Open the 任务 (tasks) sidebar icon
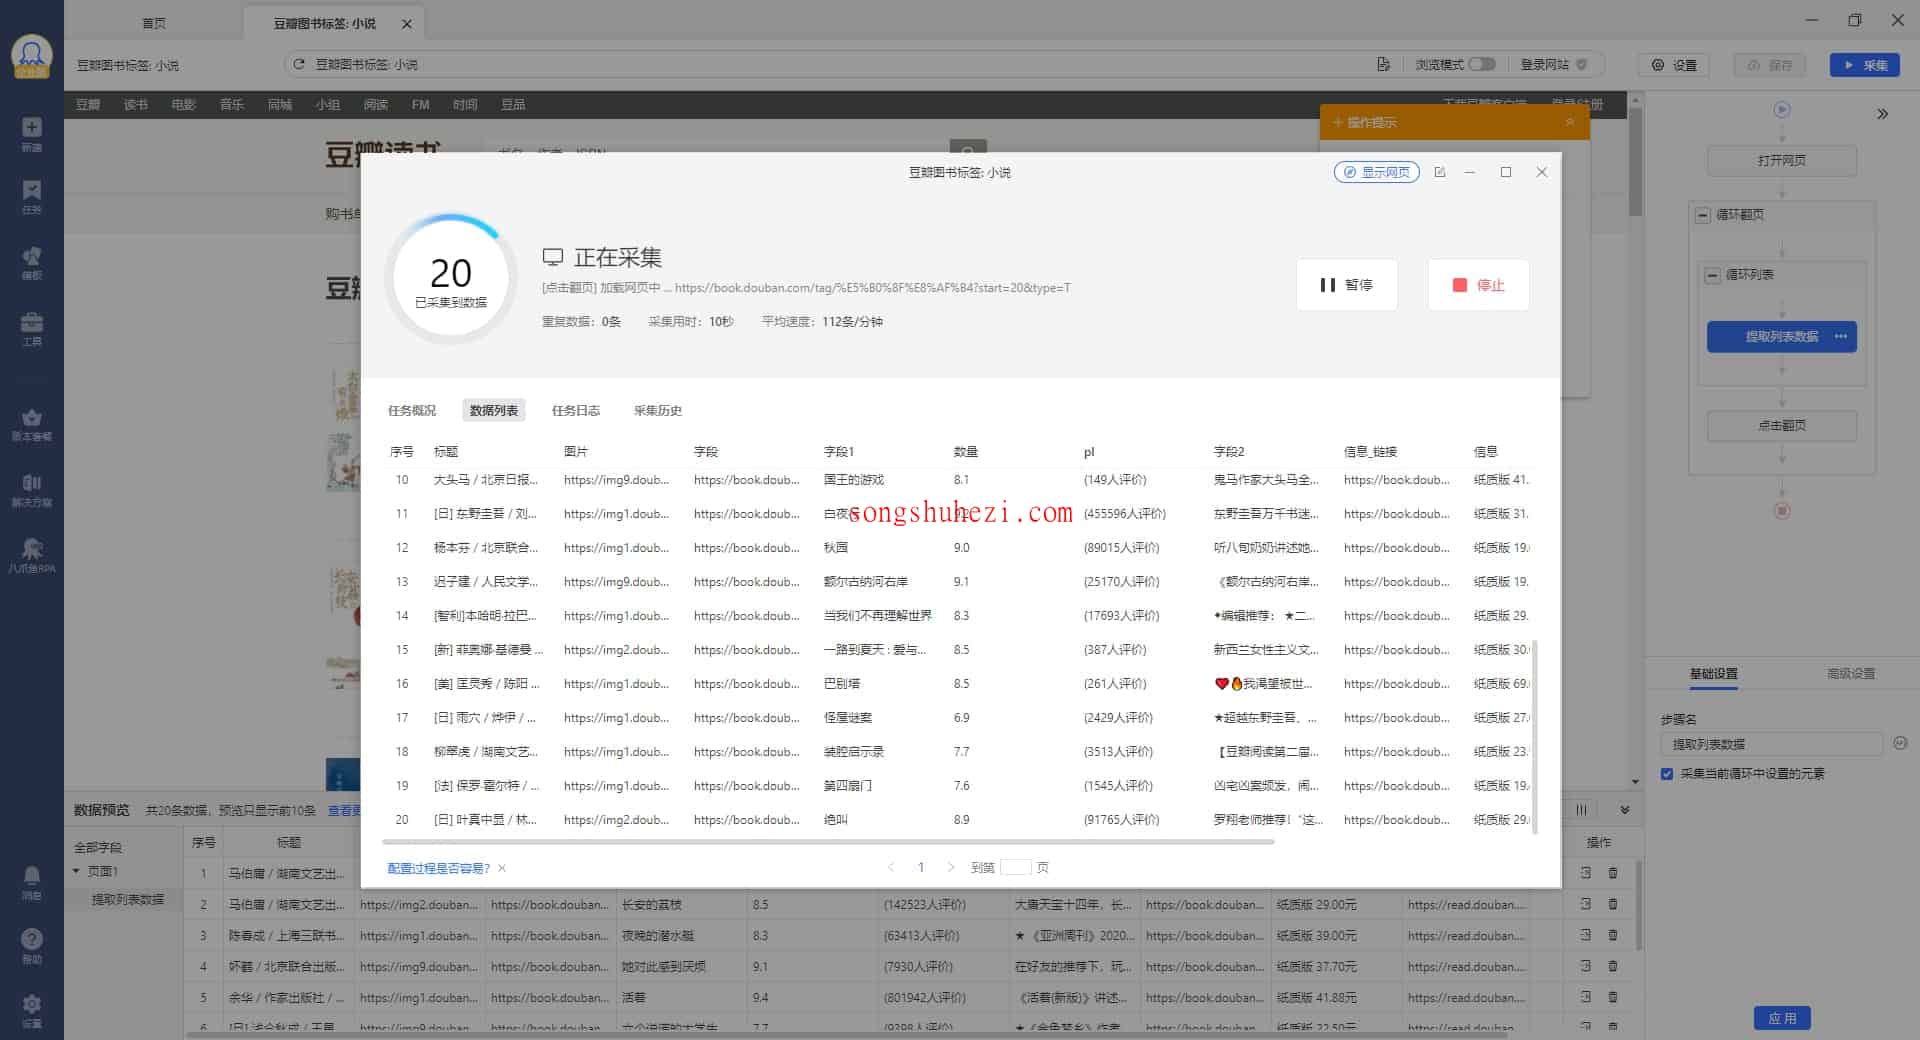Viewport: 1920px width, 1040px height. [x=32, y=196]
